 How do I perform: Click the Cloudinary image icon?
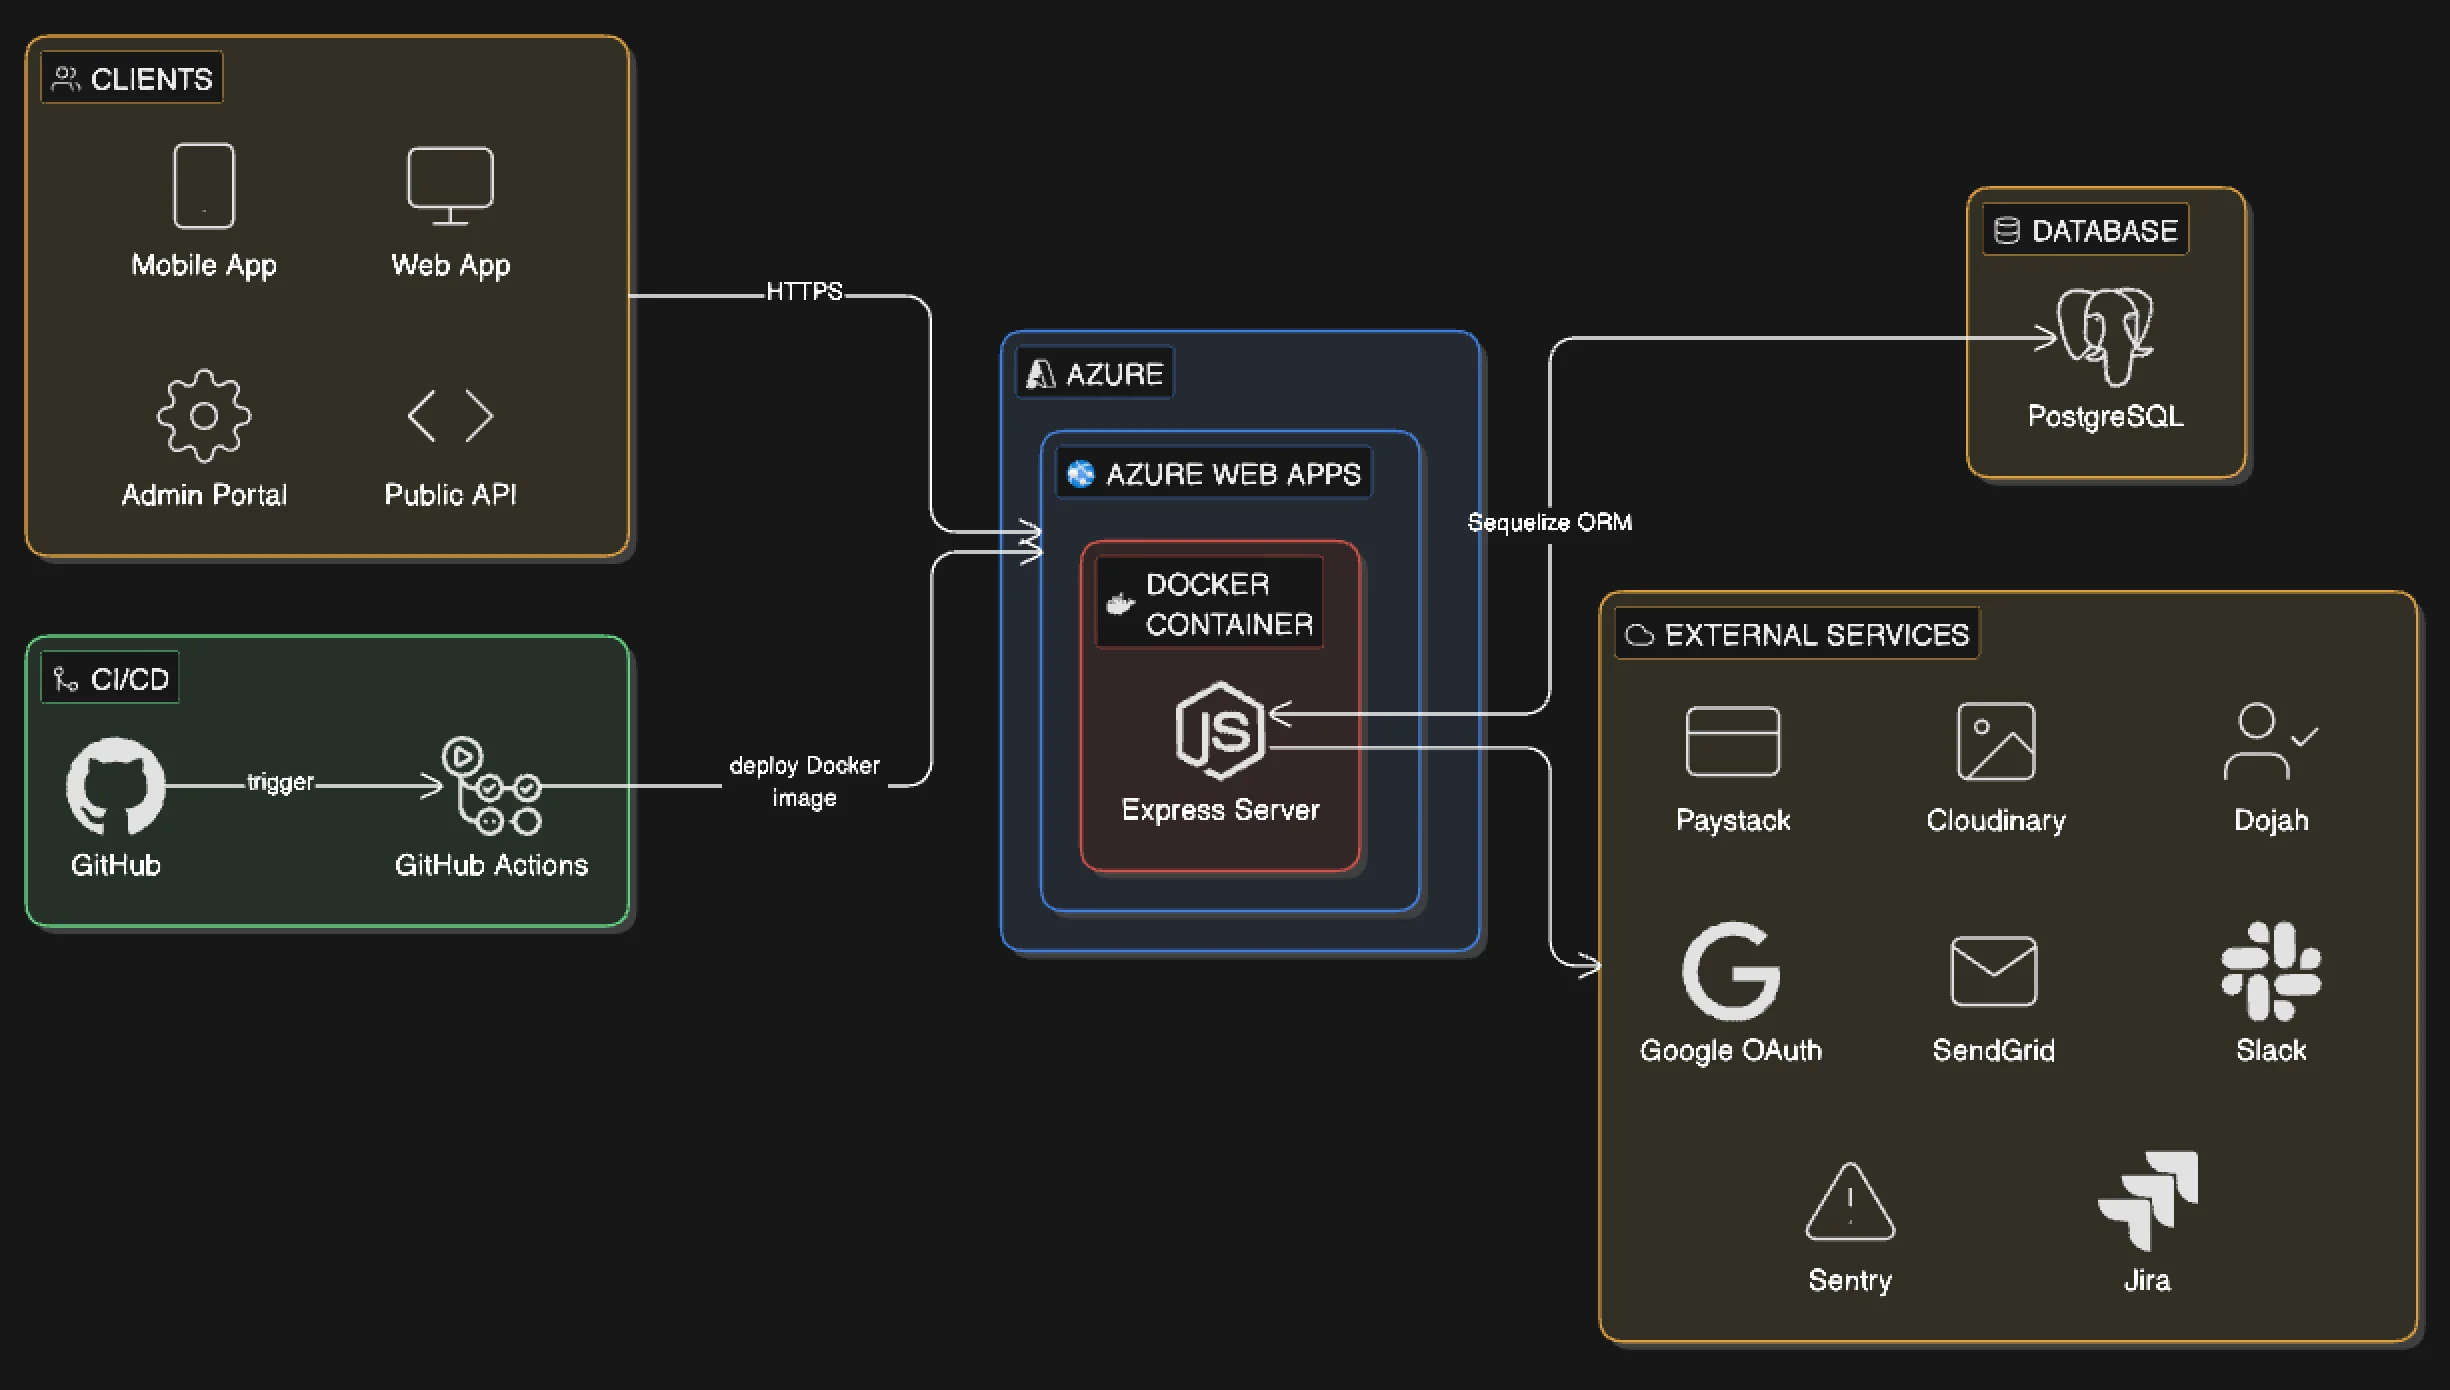click(1996, 741)
